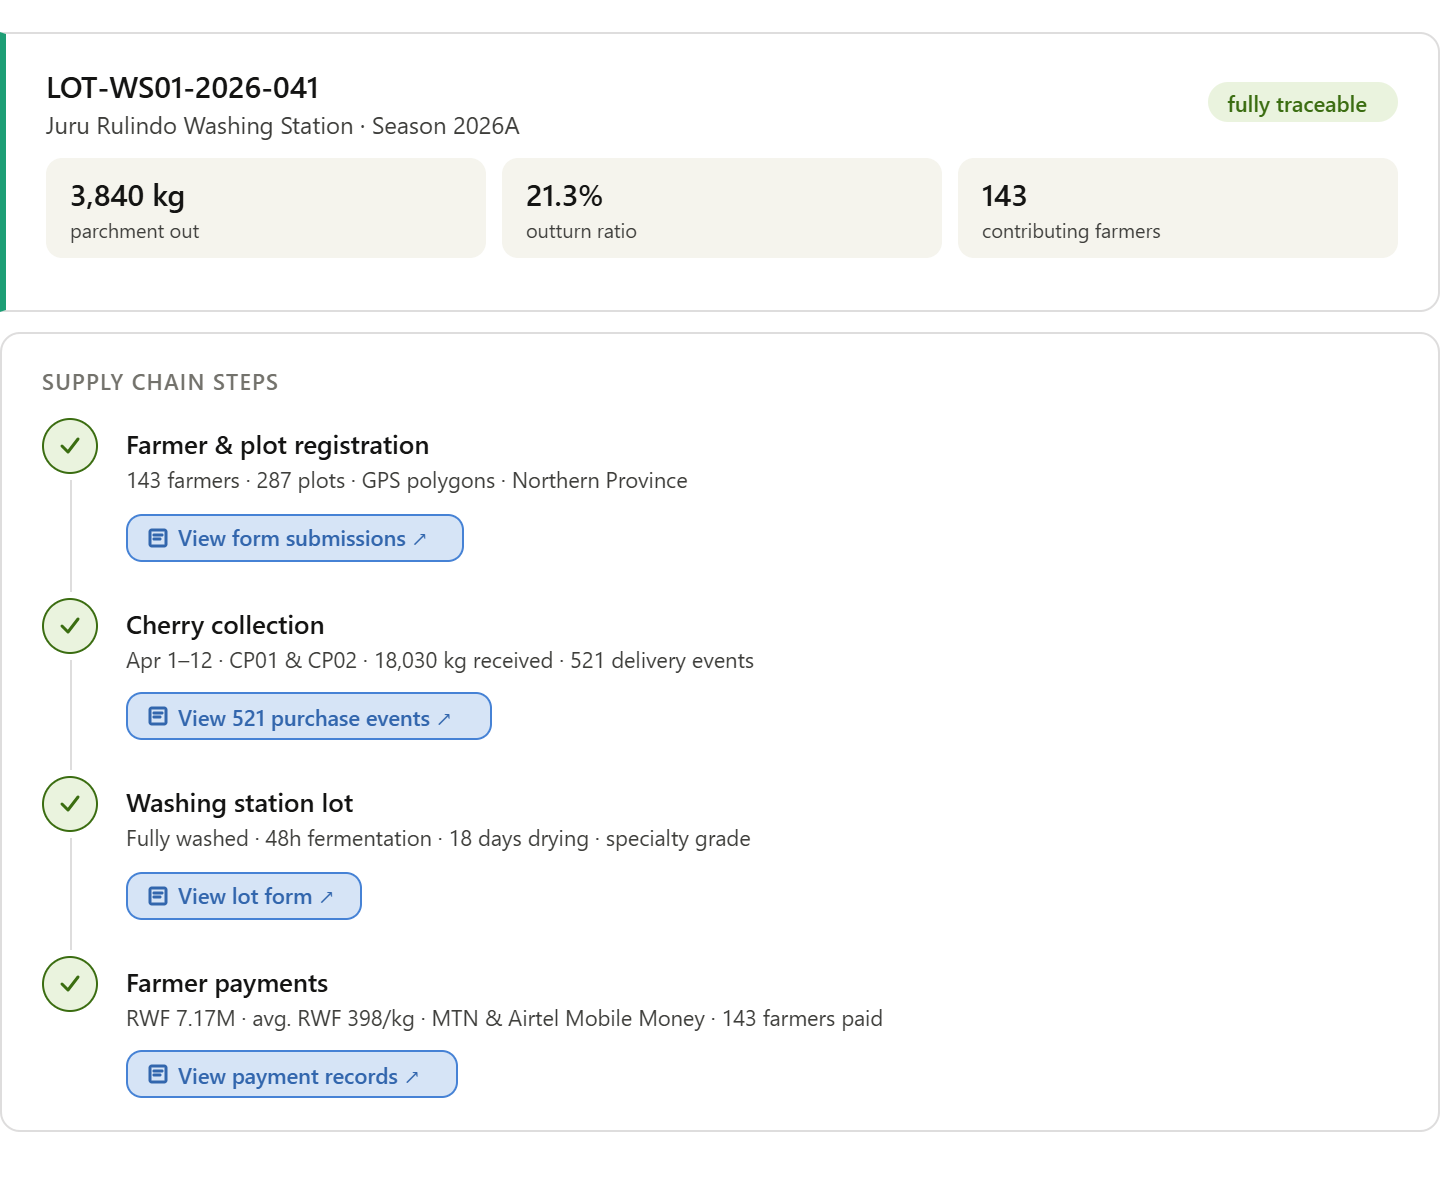1440x1184 pixels.
Task: Open View payment records
Action: tap(292, 1075)
